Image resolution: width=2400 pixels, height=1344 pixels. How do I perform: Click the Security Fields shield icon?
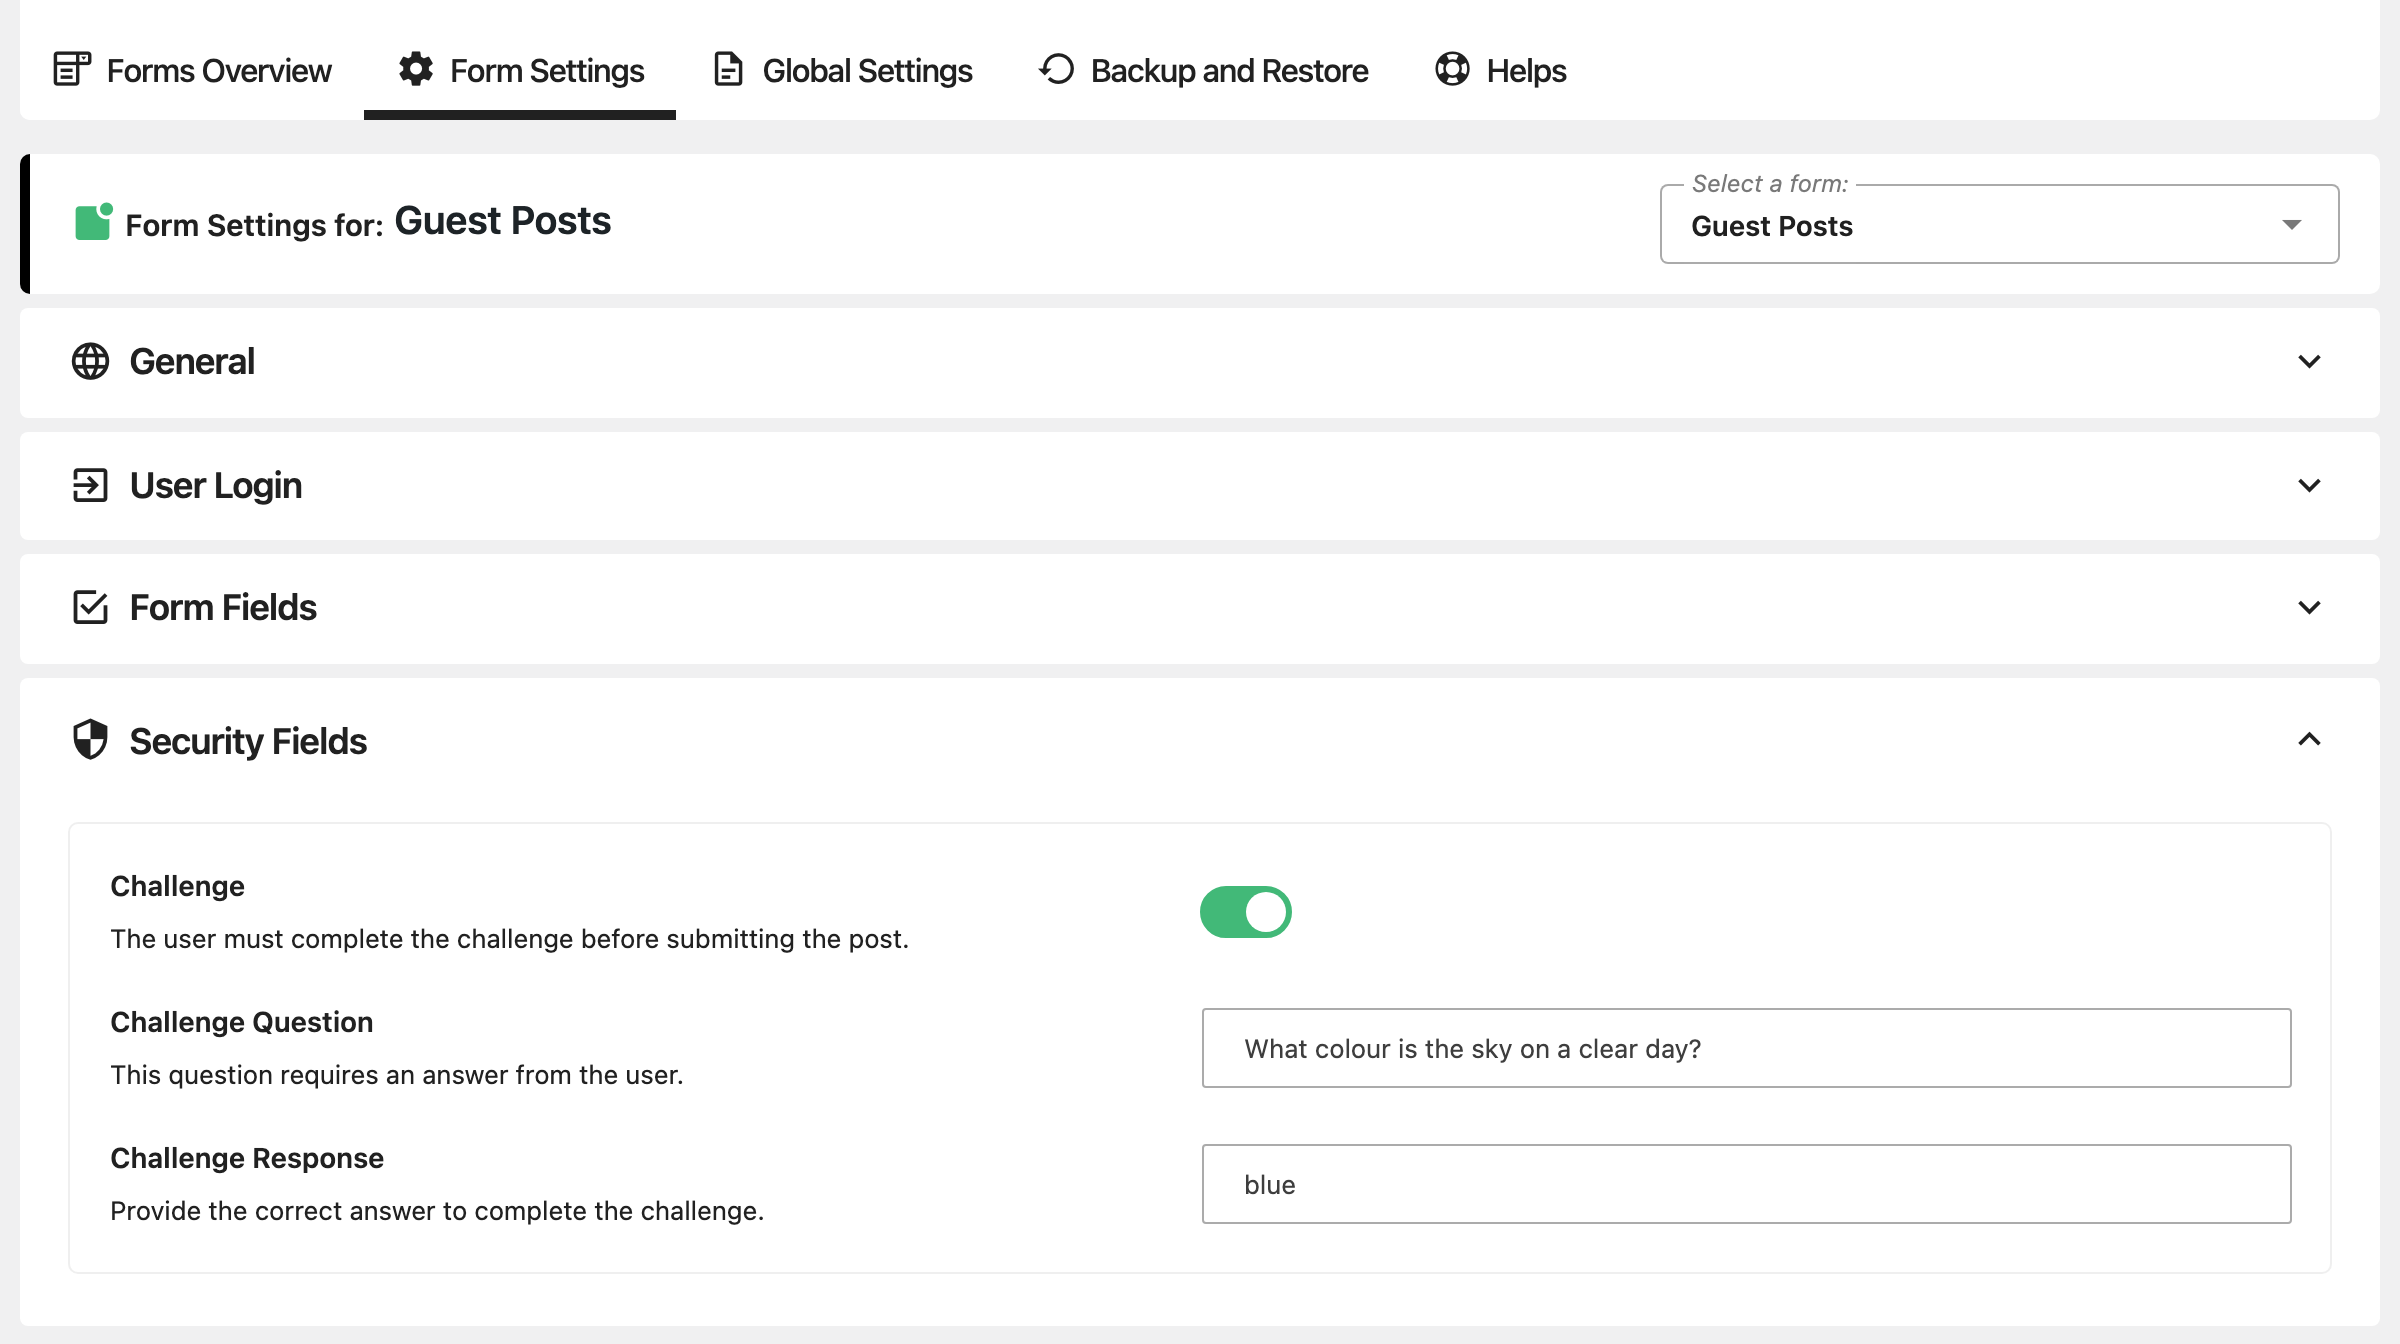coord(90,740)
